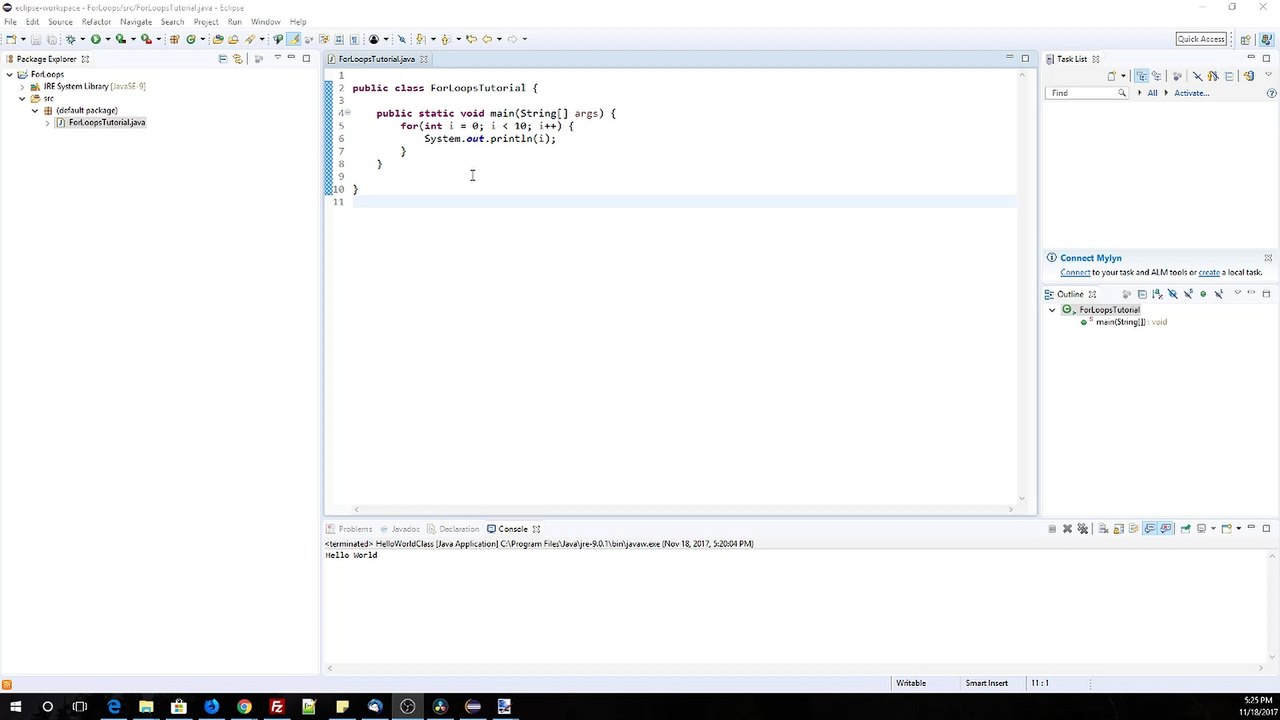Select main(String[]) method in Outline
Screen dimensions: 1280x720
click(1123, 322)
